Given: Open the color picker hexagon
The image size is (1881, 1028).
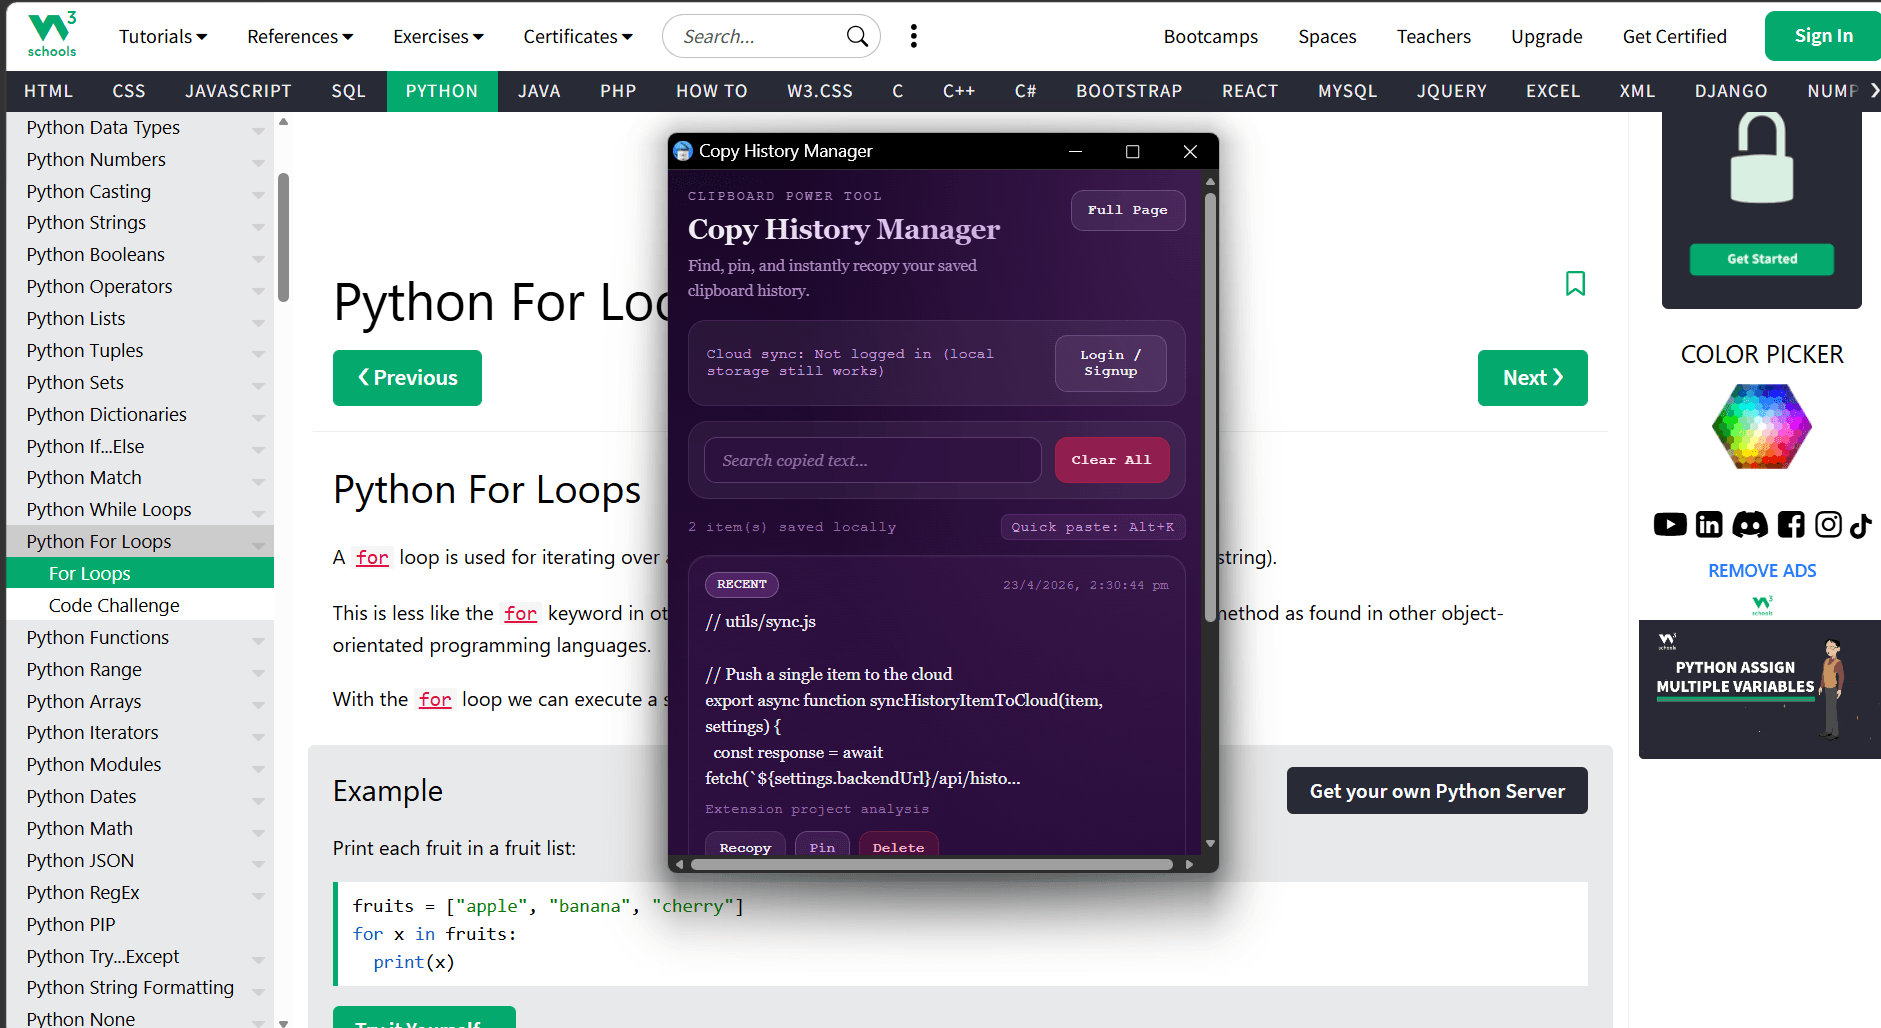Looking at the screenshot, I should click(1762, 426).
